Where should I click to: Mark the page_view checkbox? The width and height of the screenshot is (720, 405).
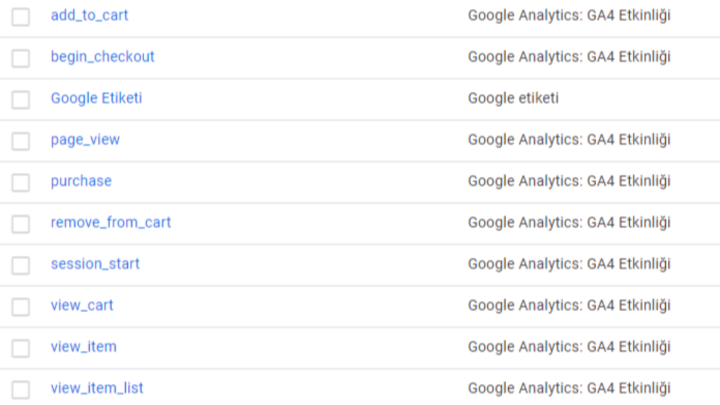coord(21,141)
